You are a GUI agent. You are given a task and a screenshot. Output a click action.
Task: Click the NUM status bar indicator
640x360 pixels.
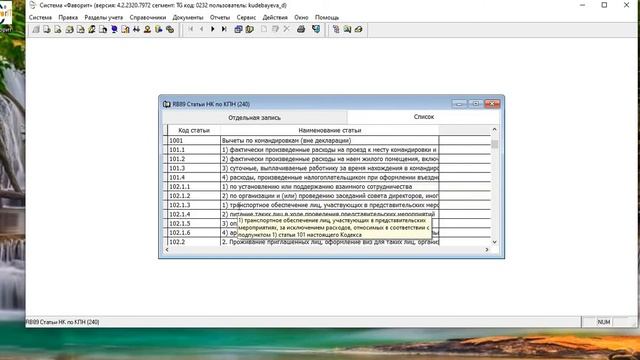(x=604, y=322)
